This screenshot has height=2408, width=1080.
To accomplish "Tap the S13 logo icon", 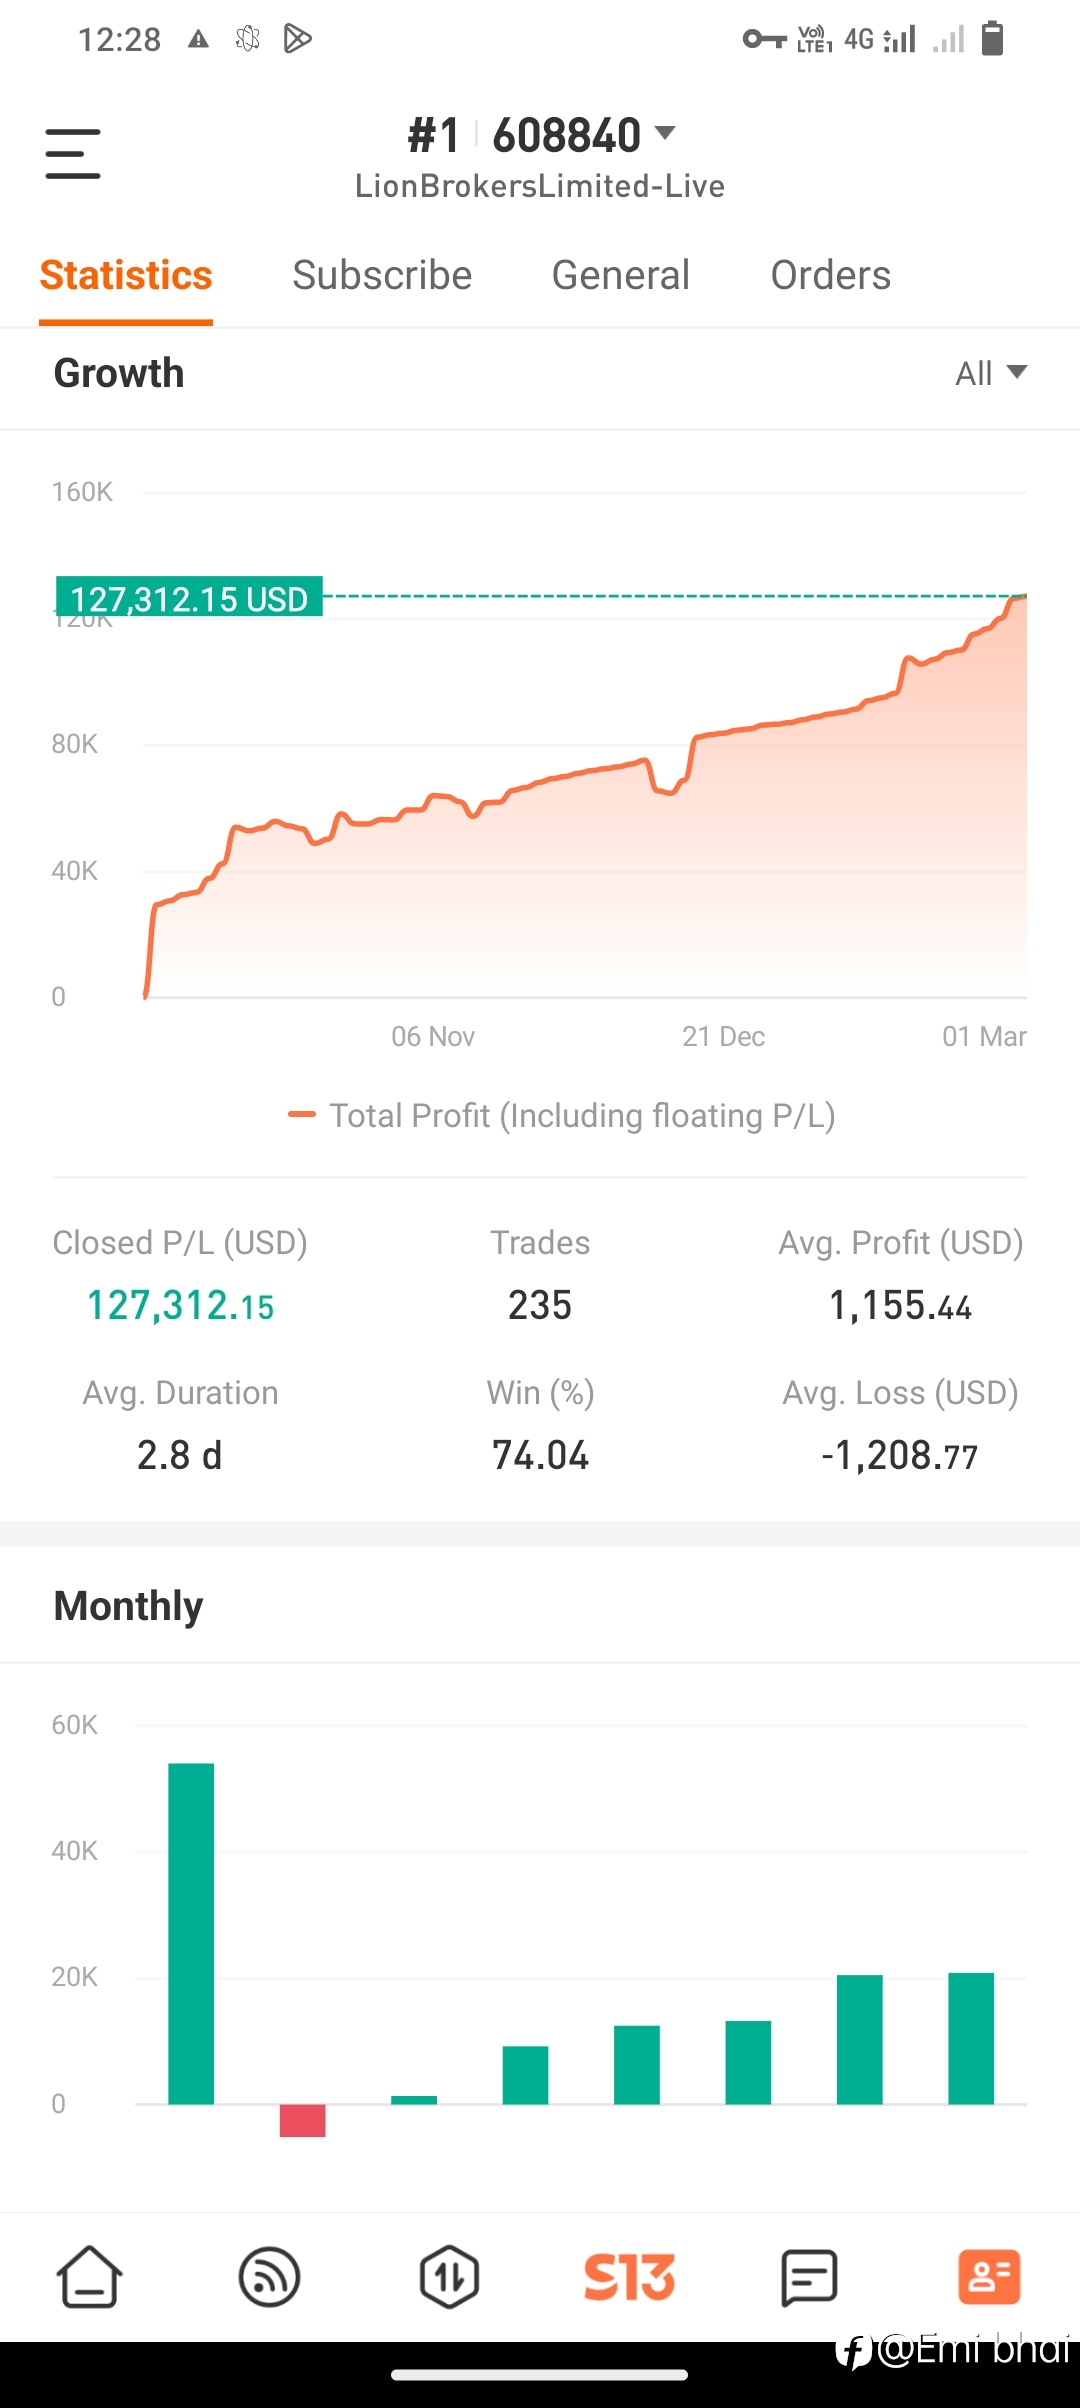I will tap(629, 2277).
